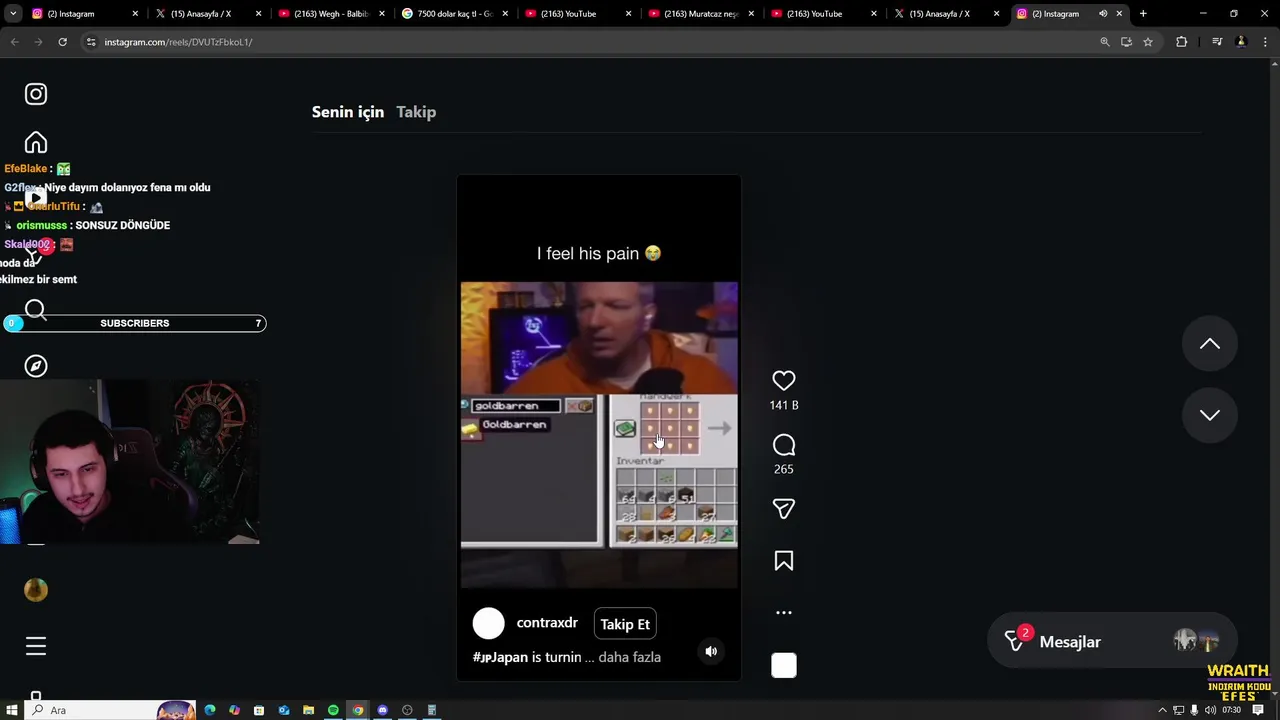Open a new tab with the plus button
The image size is (1280, 720).
(1143, 14)
